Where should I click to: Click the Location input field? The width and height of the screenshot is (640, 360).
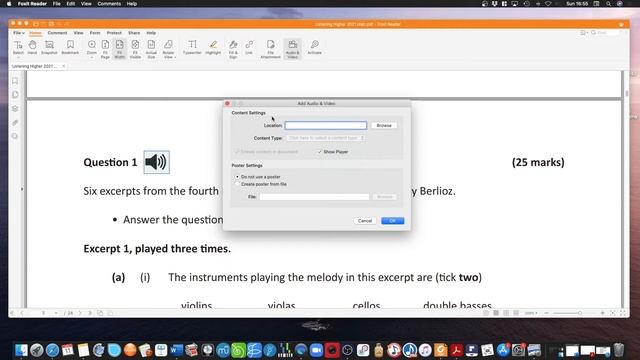326,125
